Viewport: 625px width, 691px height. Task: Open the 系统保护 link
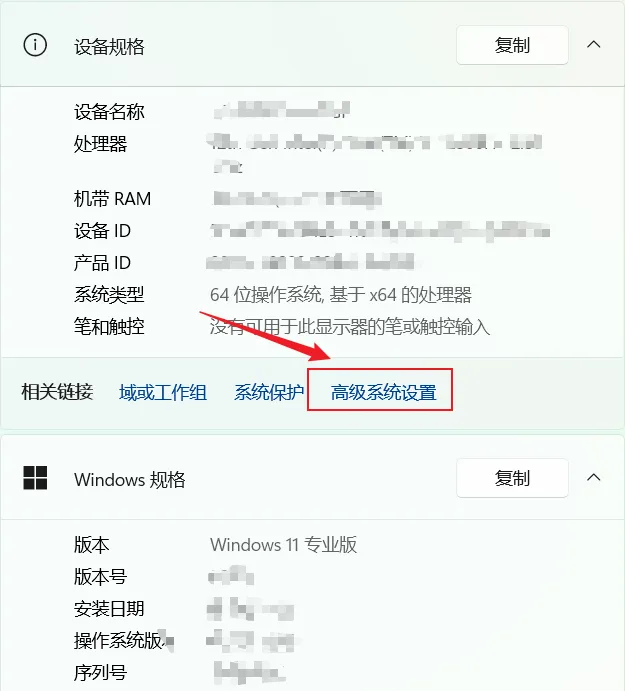pyautogui.click(x=269, y=392)
